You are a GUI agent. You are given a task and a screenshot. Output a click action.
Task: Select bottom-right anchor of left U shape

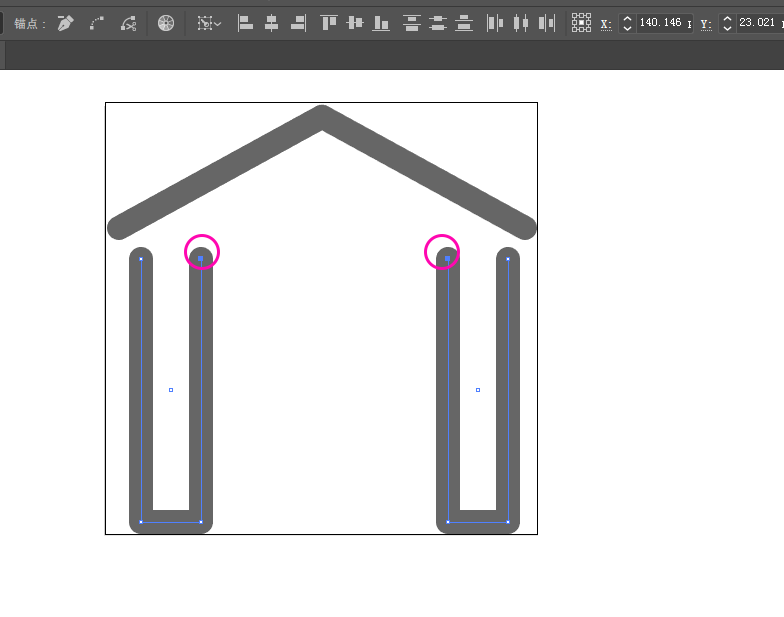(201, 522)
